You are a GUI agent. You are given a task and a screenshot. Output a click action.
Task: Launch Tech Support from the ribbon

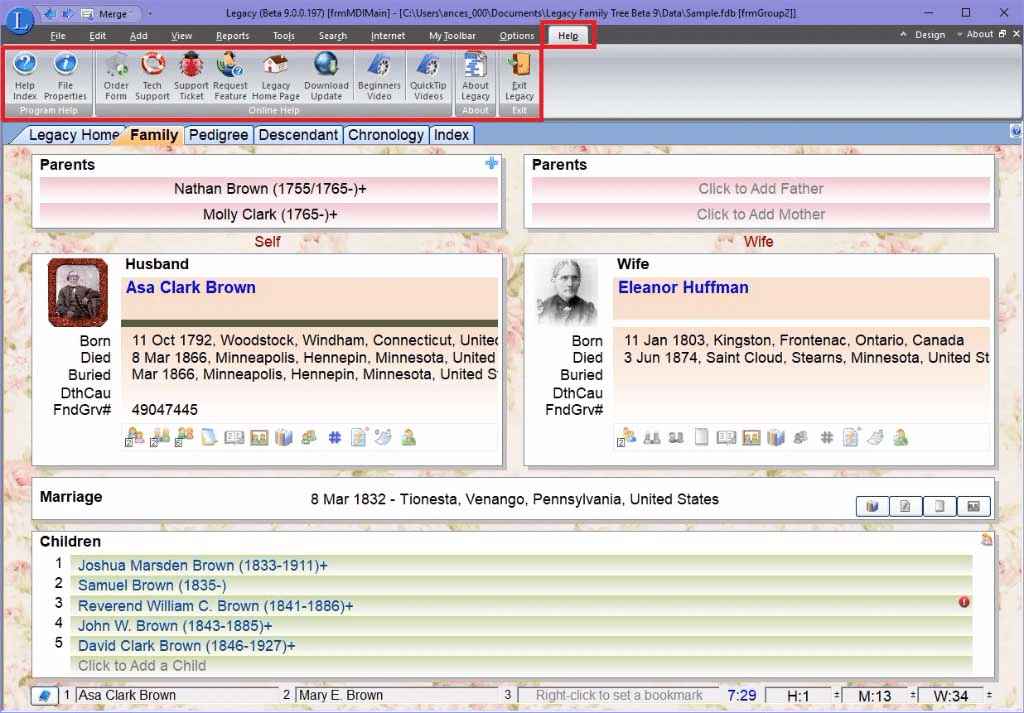pyautogui.click(x=152, y=76)
